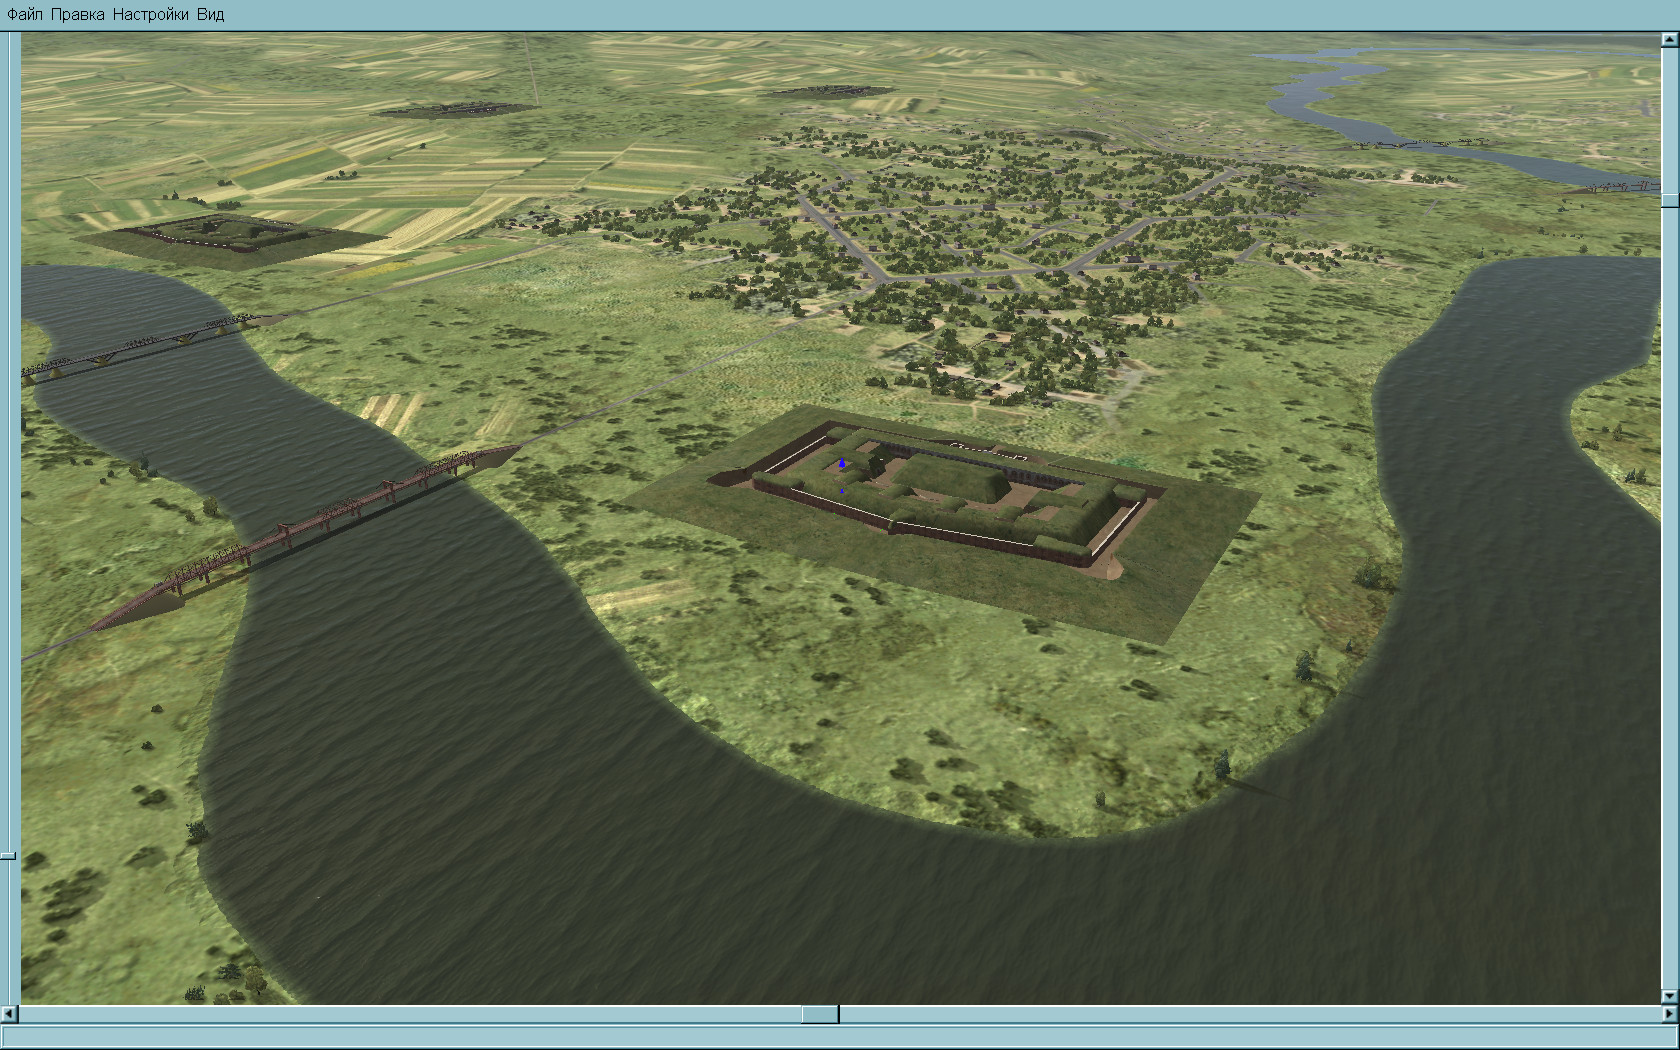Open the Файл menu
This screenshot has width=1680, height=1050.
25,15
